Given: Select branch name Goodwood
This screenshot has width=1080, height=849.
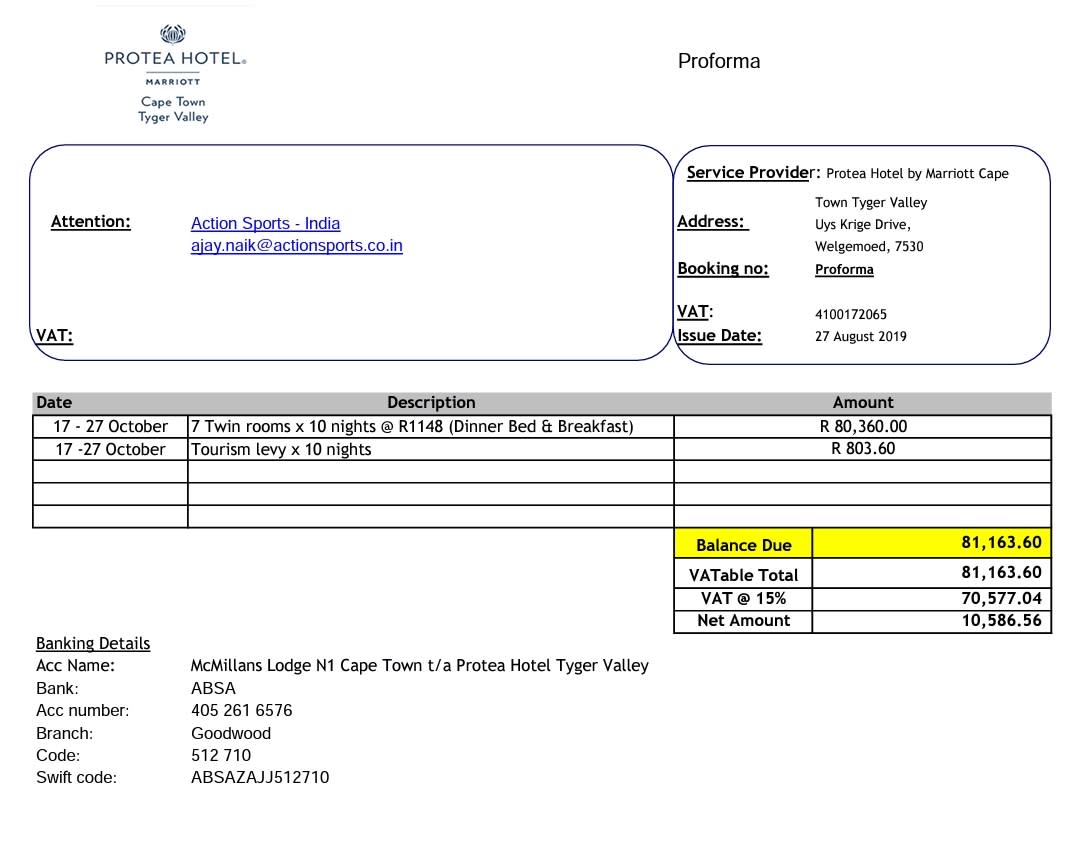Looking at the screenshot, I should click(x=231, y=733).
